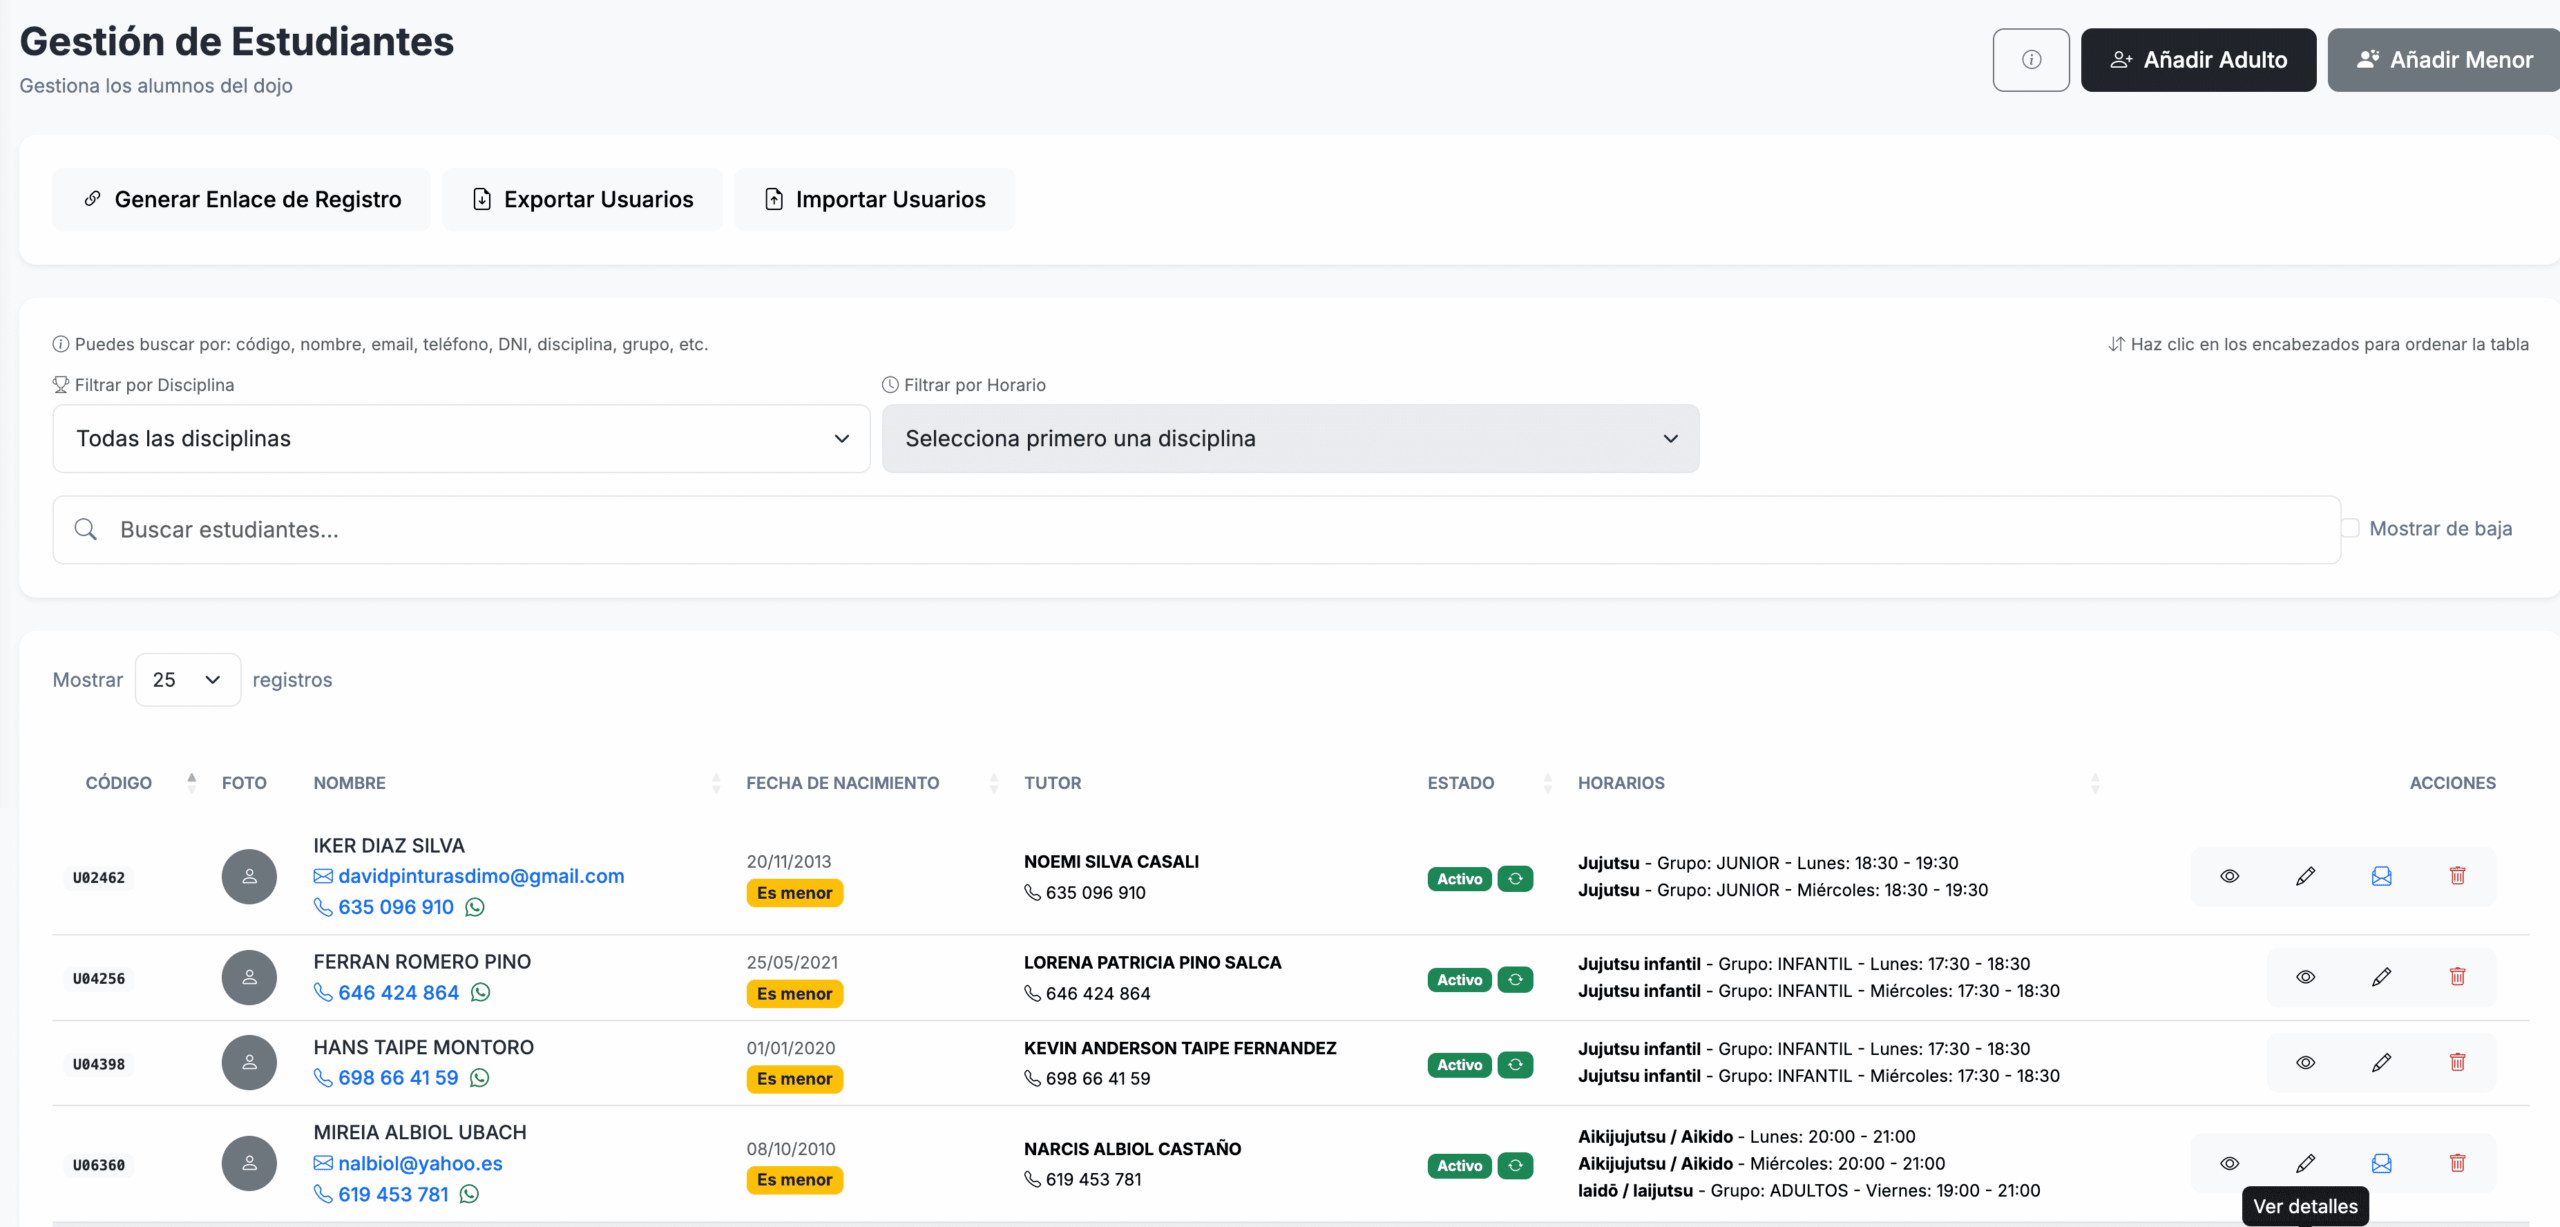The width and height of the screenshot is (2560, 1227).
Task: Click eye icon for Mireia Albiol Ubach
Action: click(2229, 1163)
